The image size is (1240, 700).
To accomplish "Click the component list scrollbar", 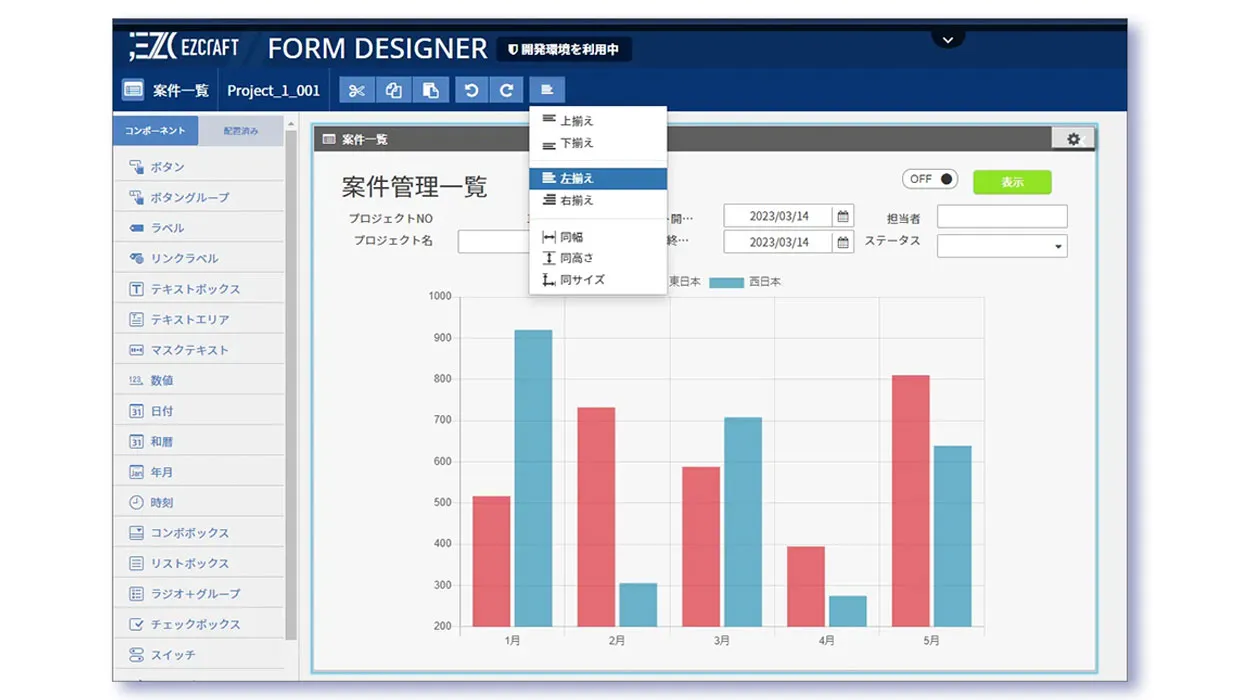I will click(x=291, y=380).
